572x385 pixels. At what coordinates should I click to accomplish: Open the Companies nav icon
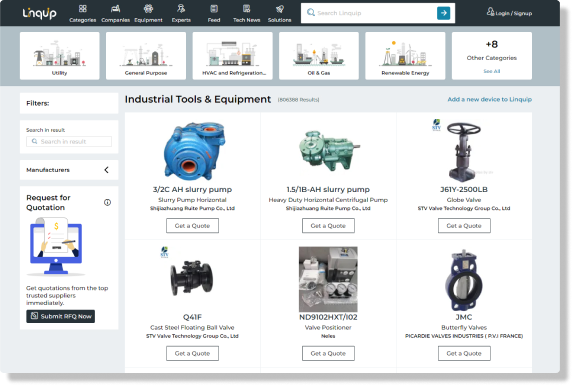pyautogui.click(x=115, y=8)
